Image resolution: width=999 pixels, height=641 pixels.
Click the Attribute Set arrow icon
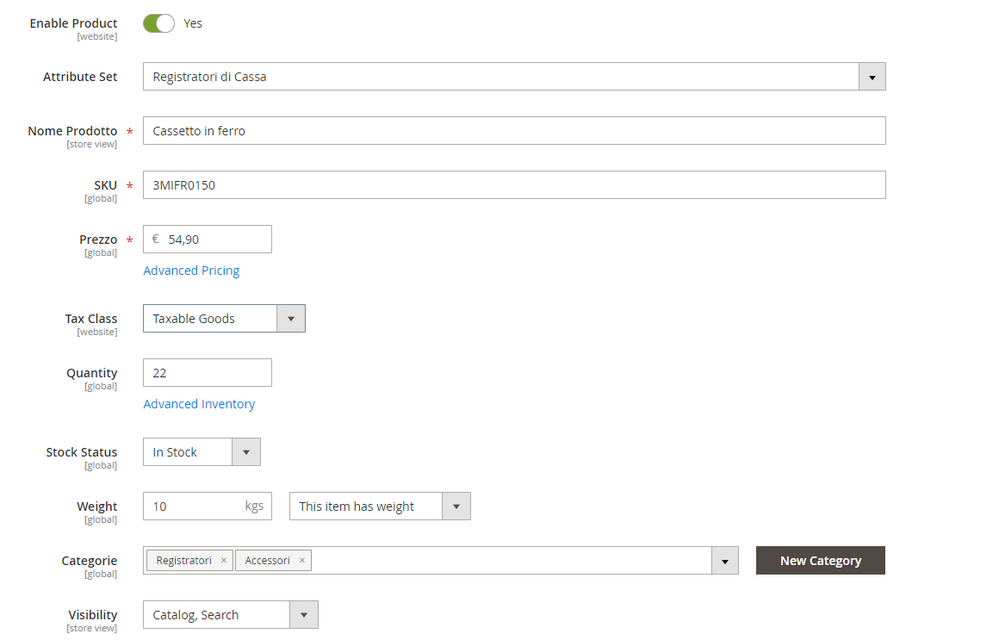[x=872, y=77]
